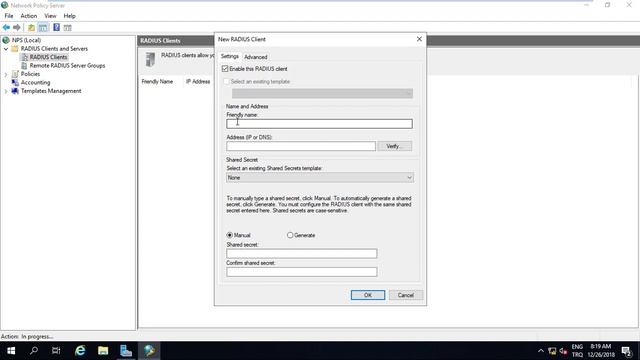Open the File menu
The width and height of the screenshot is (640, 360).
click(x=9, y=16)
